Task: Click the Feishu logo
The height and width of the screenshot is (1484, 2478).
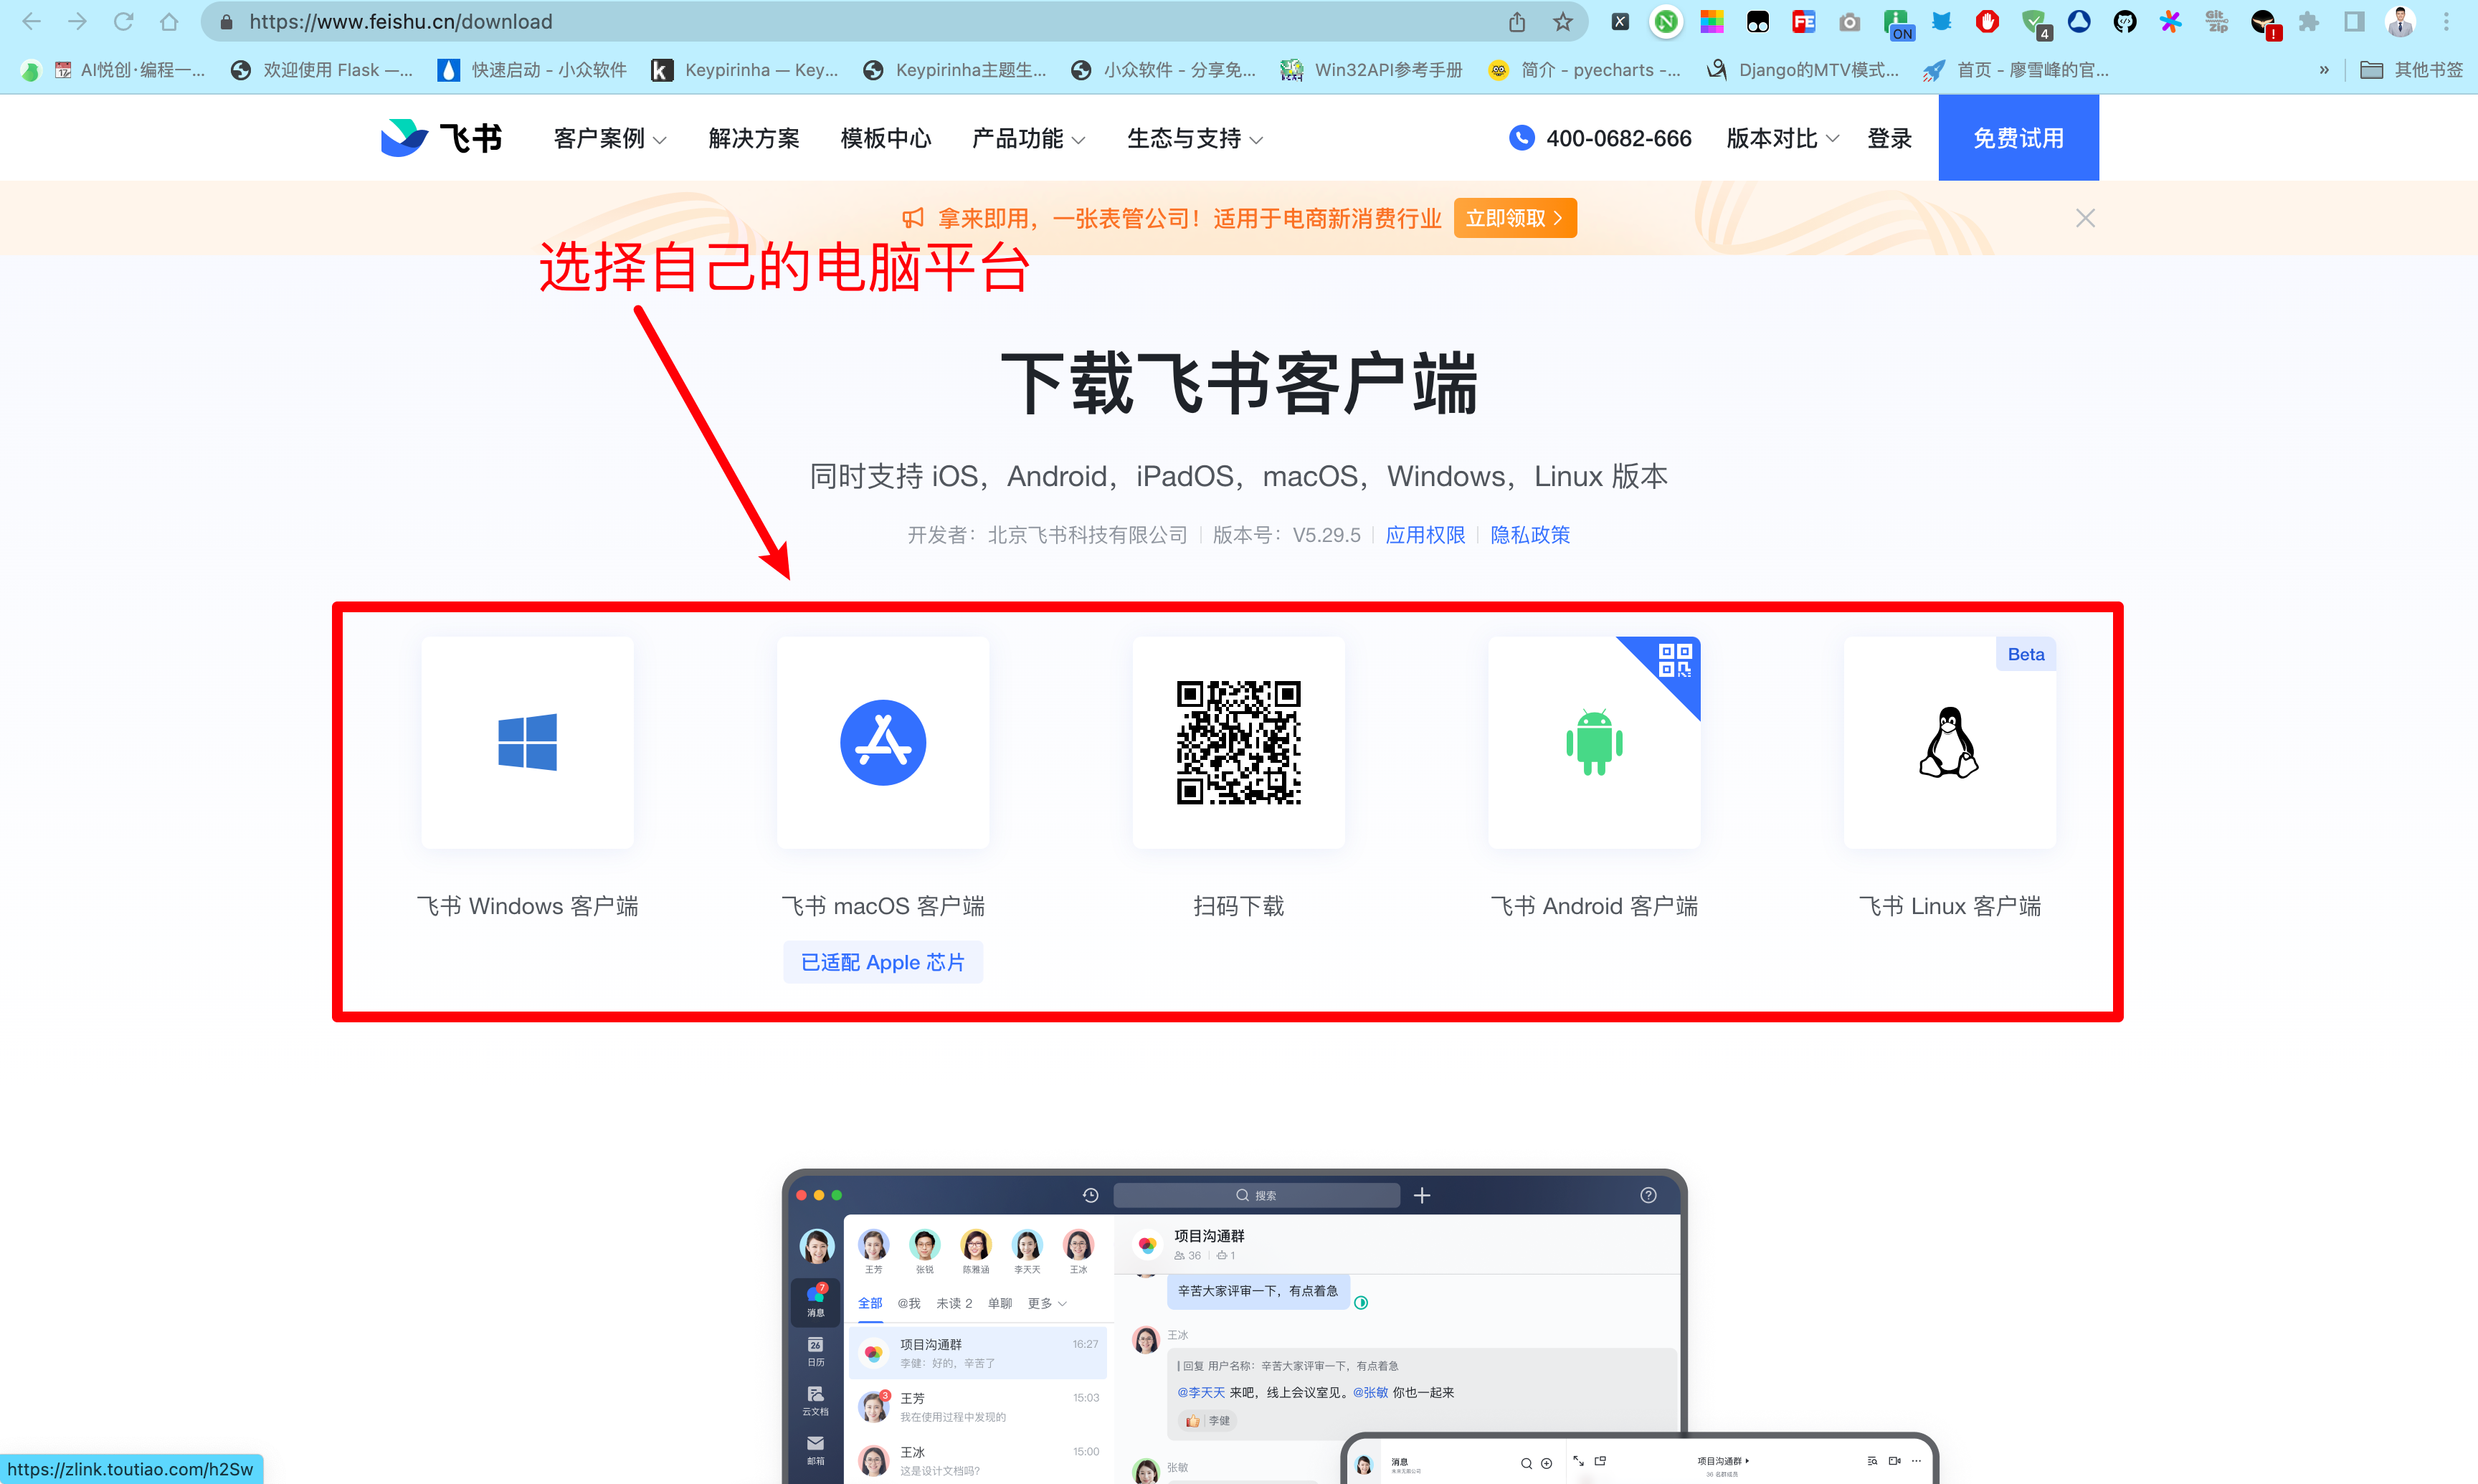Action: coord(441,138)
